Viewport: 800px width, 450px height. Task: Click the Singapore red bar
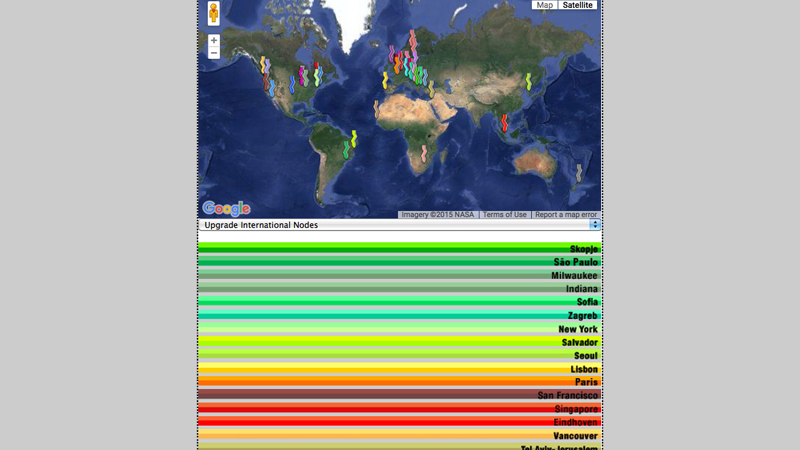pyautogui.click(x=400, y=409)
